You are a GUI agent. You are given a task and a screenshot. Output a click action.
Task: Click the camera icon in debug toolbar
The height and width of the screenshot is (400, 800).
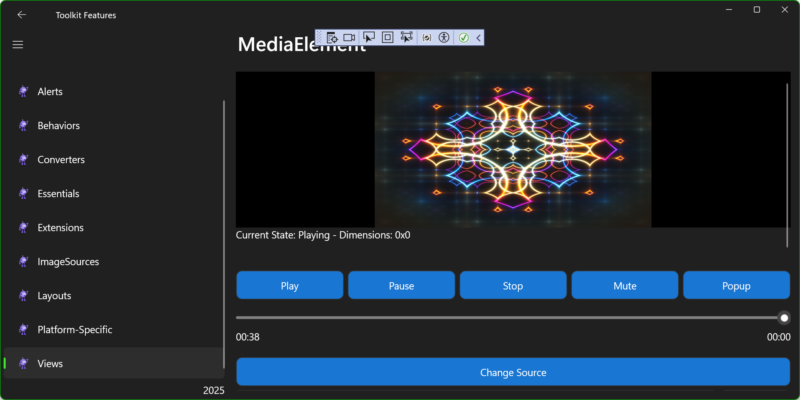[x=349, y=38]
